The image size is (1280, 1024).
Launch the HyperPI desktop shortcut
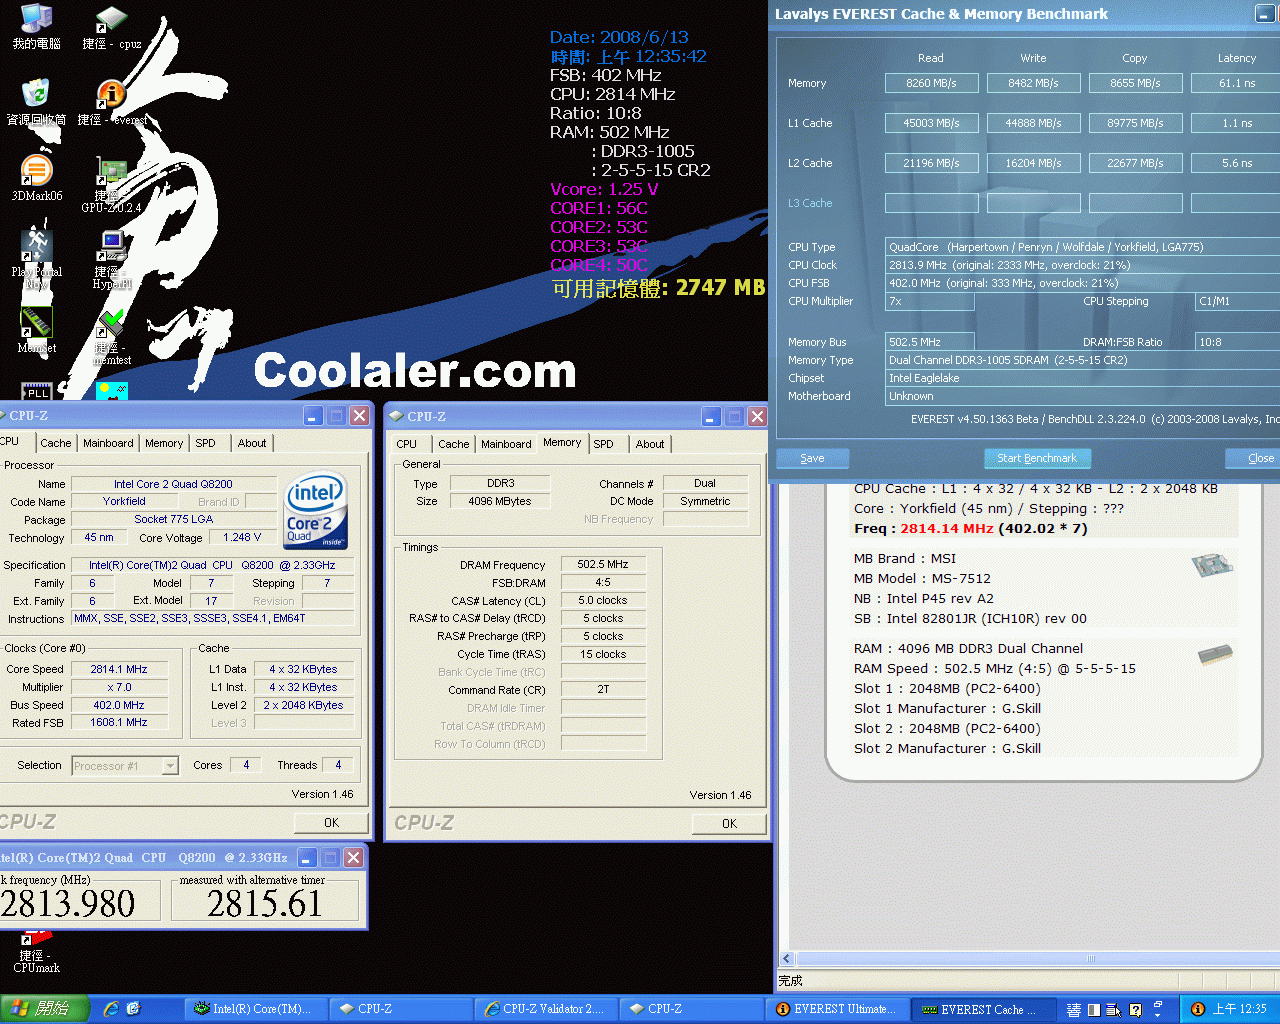[111, 260]
